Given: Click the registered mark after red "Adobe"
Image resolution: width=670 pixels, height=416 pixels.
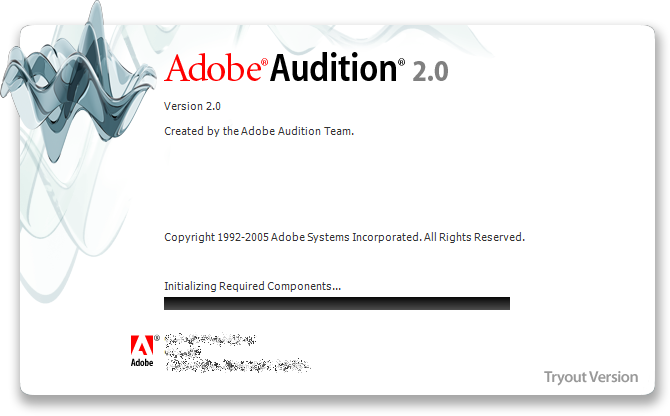Looking at the screenshot, I should click(x=264, y=63).
